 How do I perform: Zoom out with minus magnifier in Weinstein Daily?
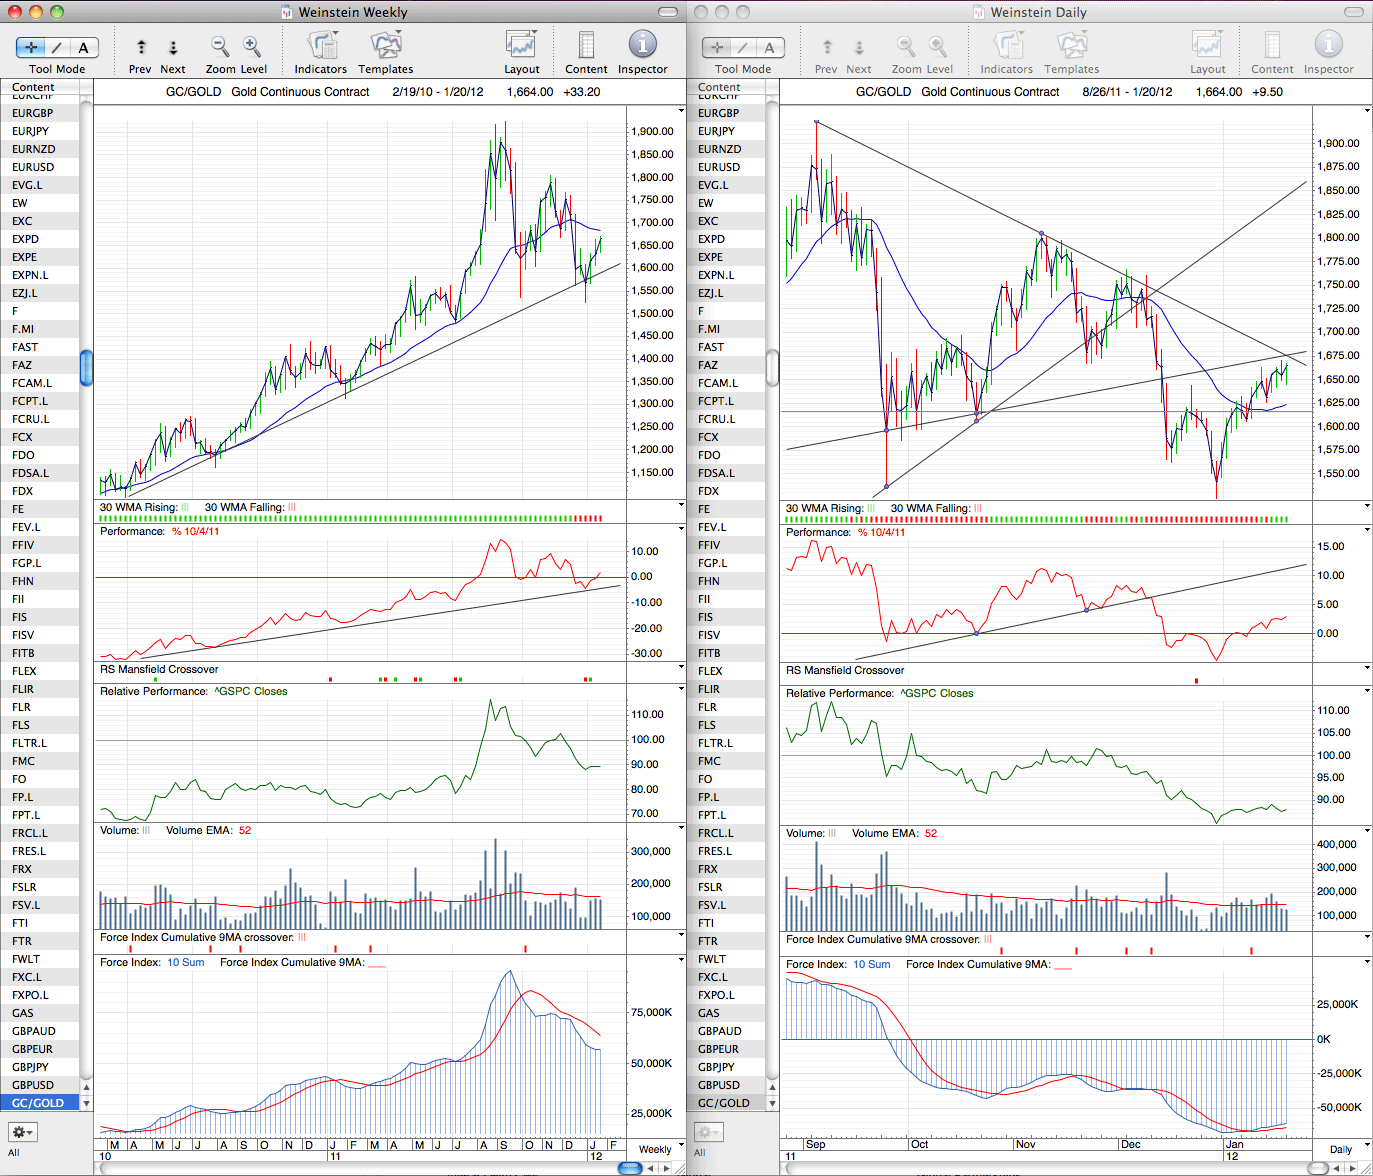coord(906,46)
